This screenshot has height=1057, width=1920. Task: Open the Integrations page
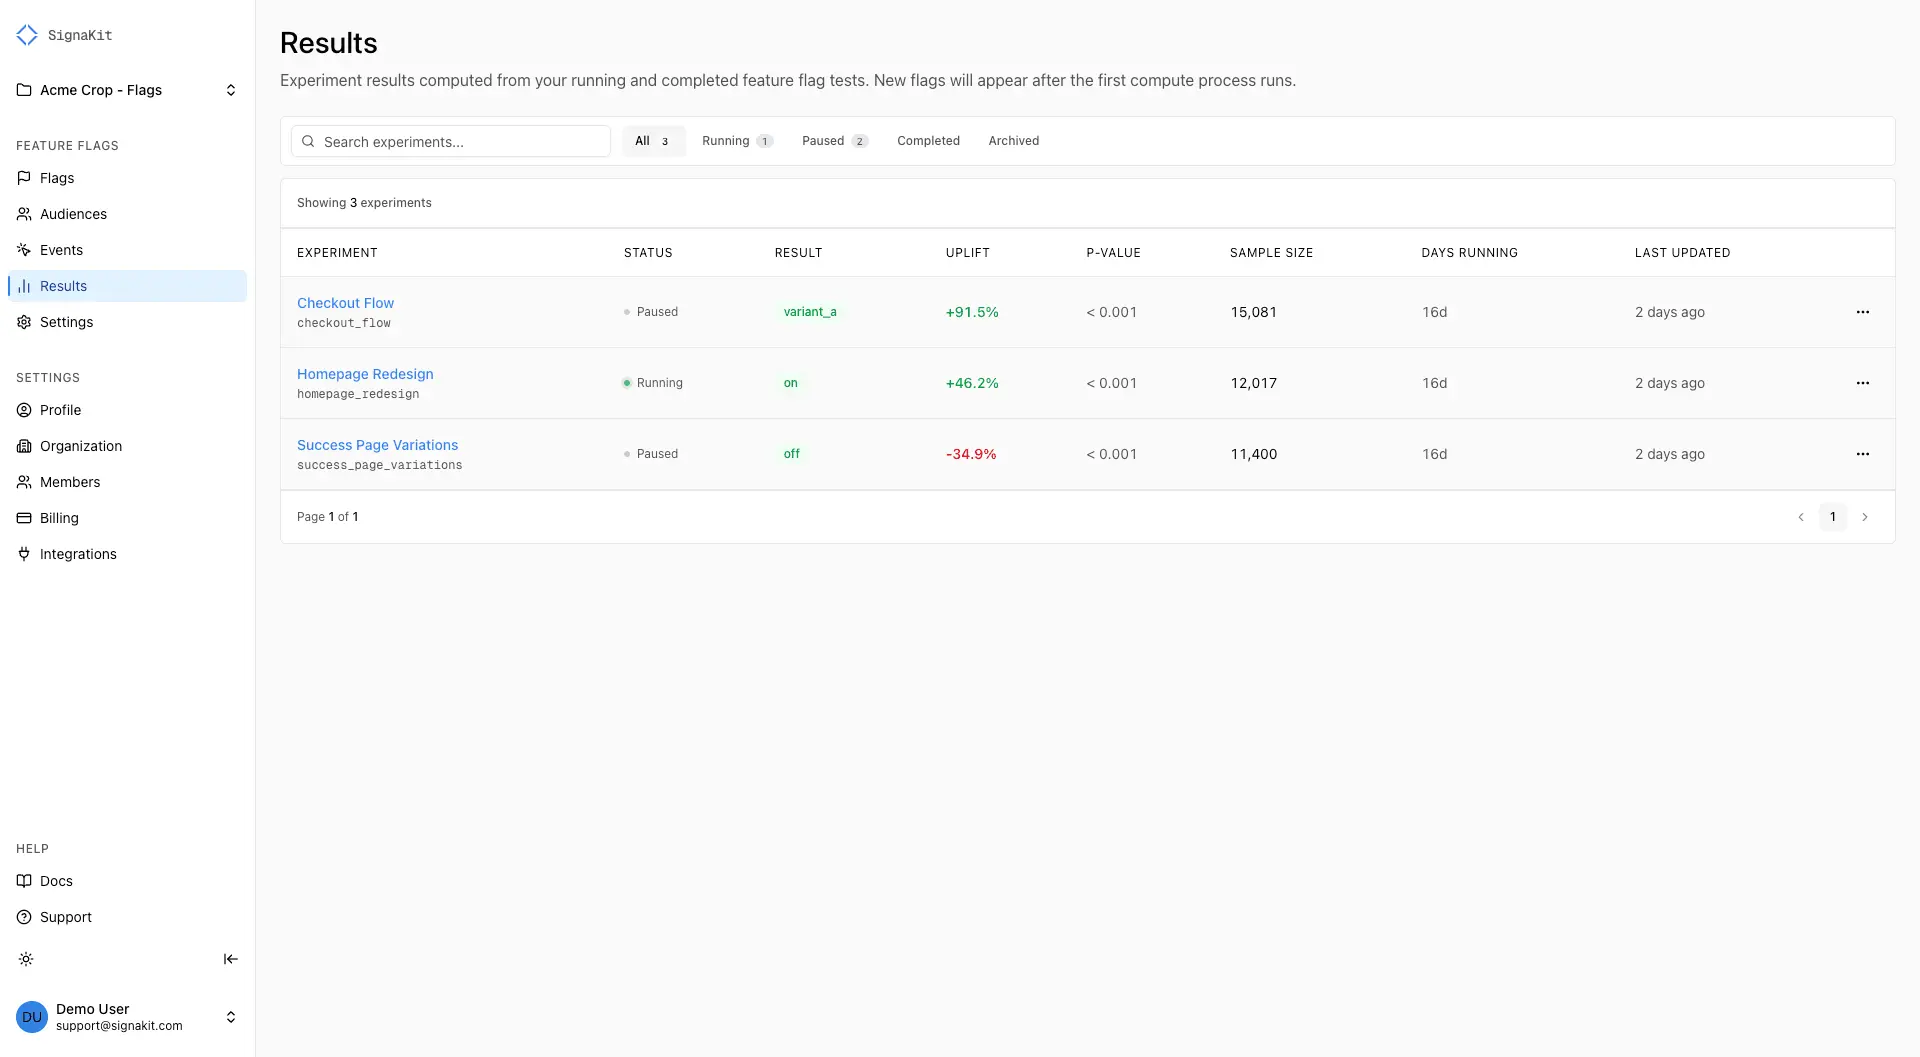127,554
